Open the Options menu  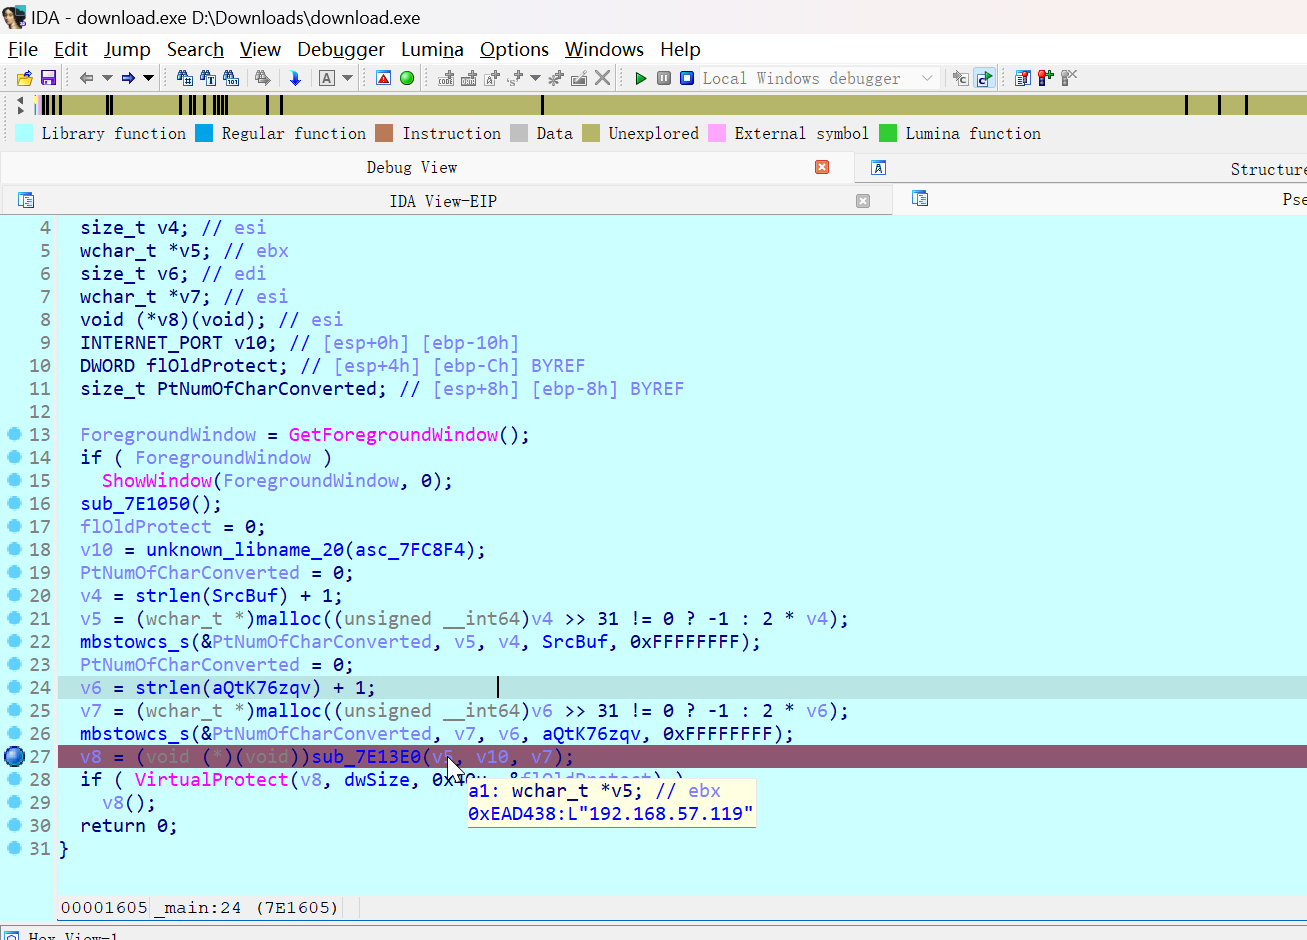click(x=514, y=49)
